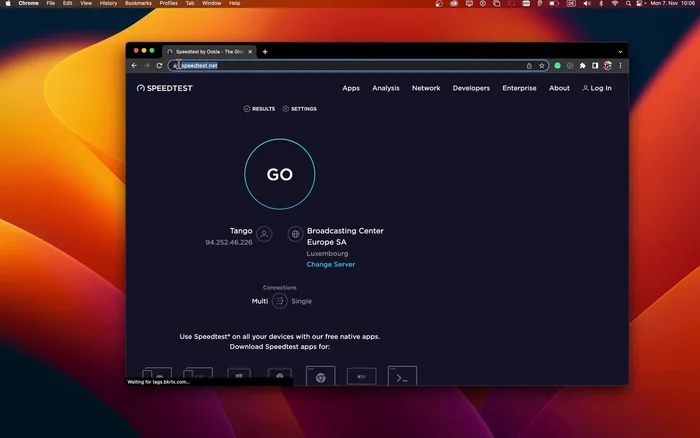Reload the page with refresh icon
The width and height of the screenshot is (700, 438).
click(159, 66)
